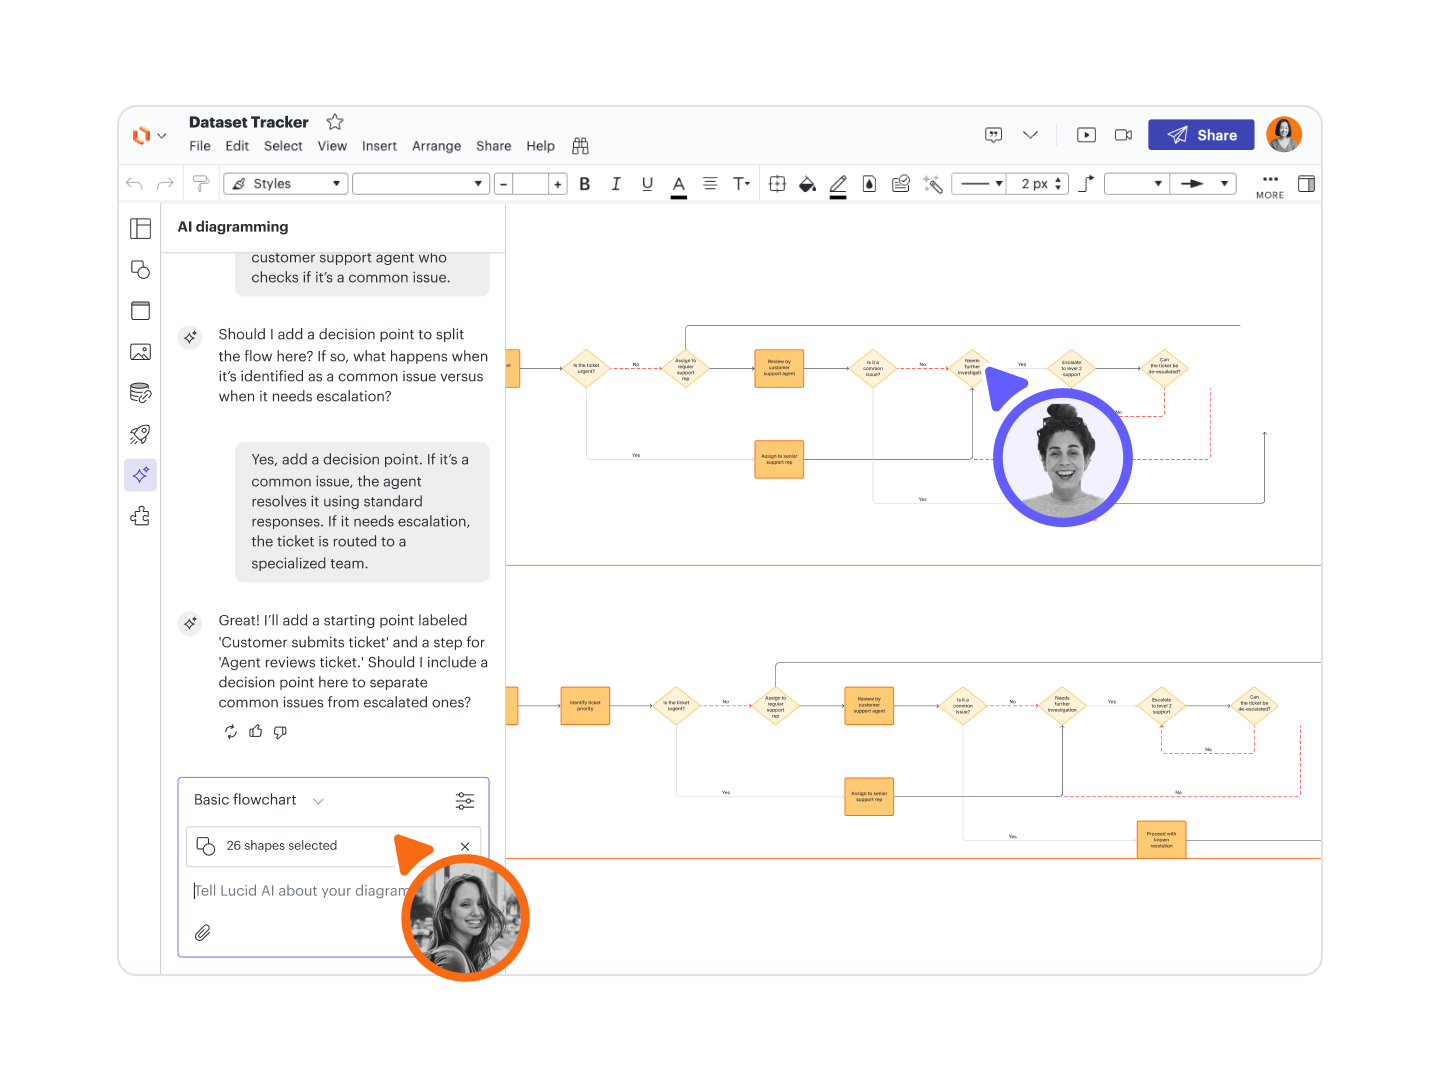
Task: Click the regenerate response icon
Action: click(231, 732)
